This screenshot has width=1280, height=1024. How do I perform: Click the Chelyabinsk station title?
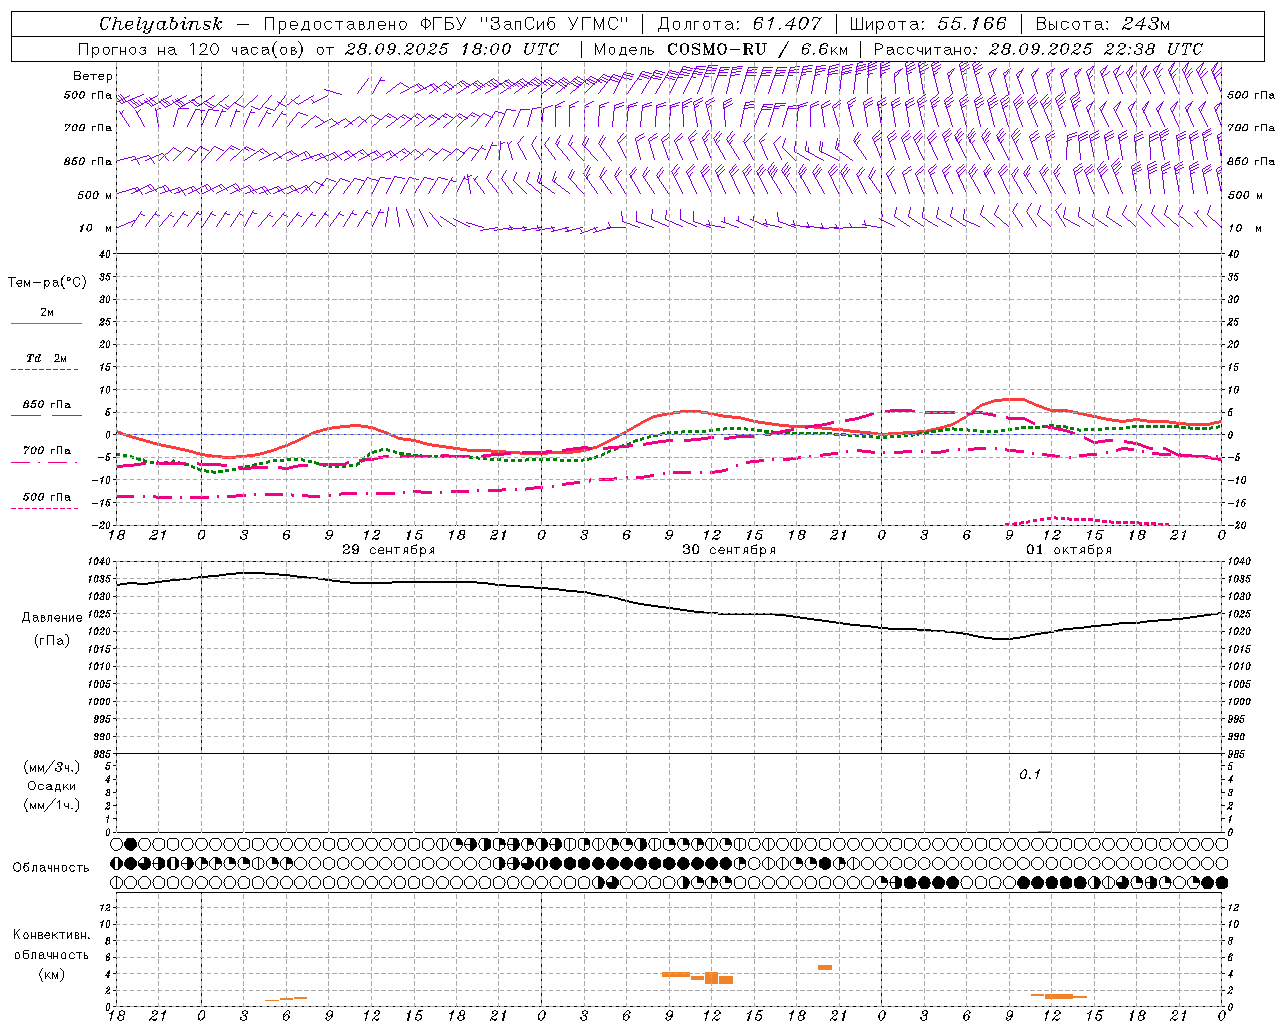point(161,24)
